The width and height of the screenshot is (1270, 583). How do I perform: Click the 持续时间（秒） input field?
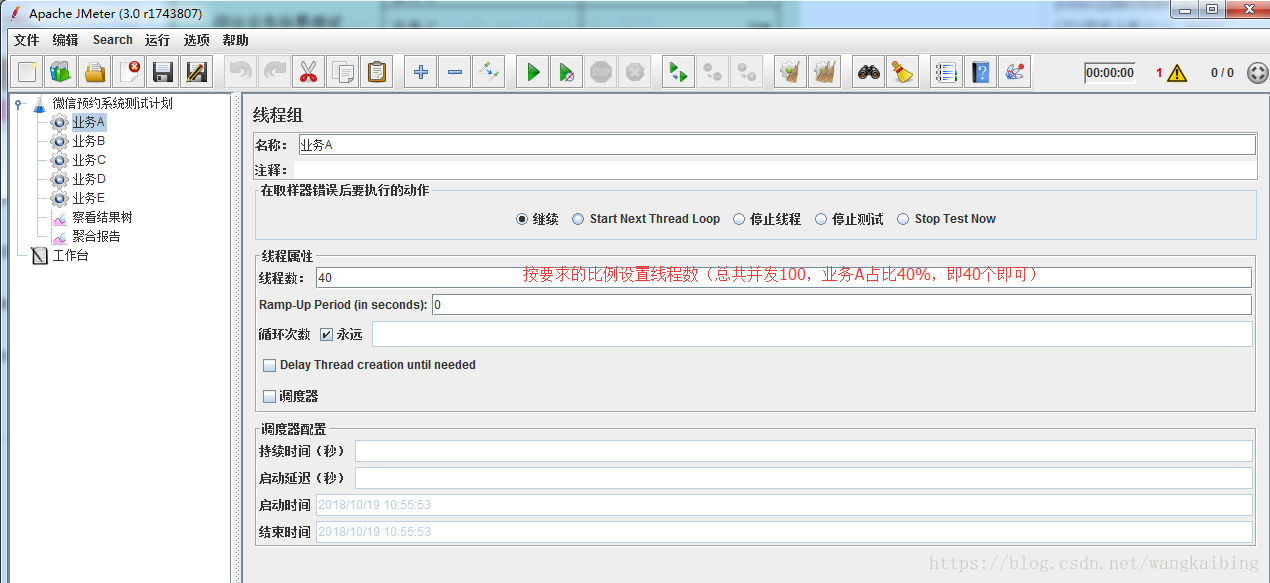[804, 451]
